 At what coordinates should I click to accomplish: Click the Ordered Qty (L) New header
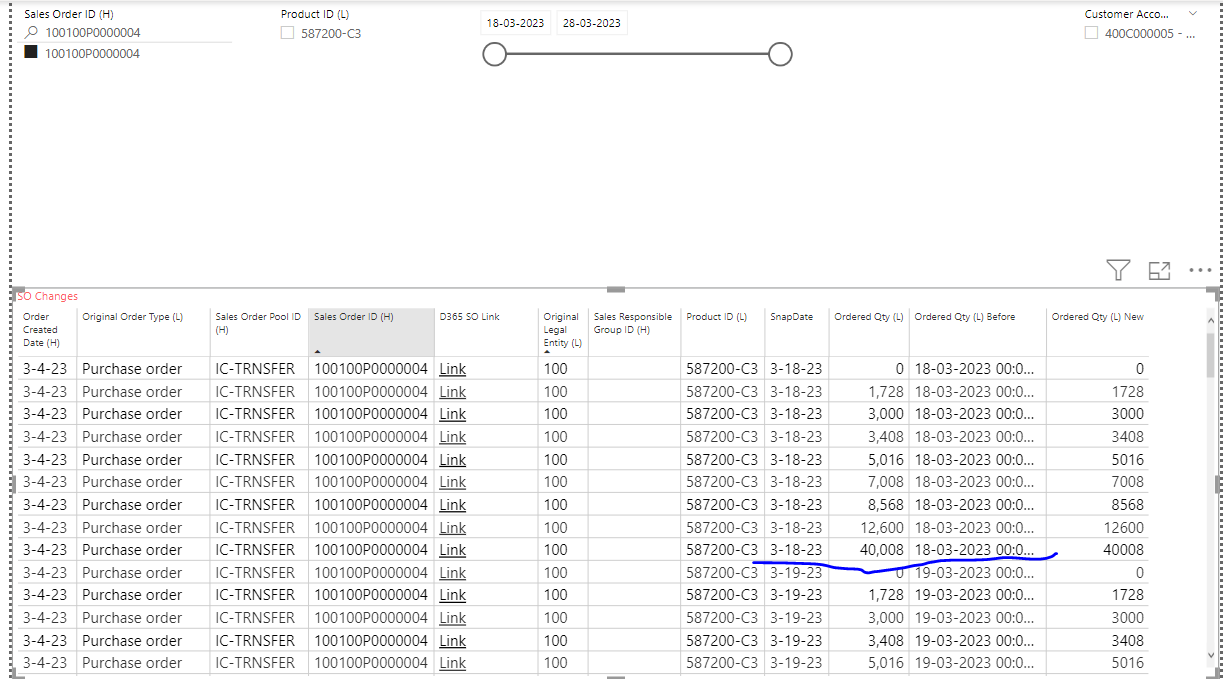point(1097,331)
